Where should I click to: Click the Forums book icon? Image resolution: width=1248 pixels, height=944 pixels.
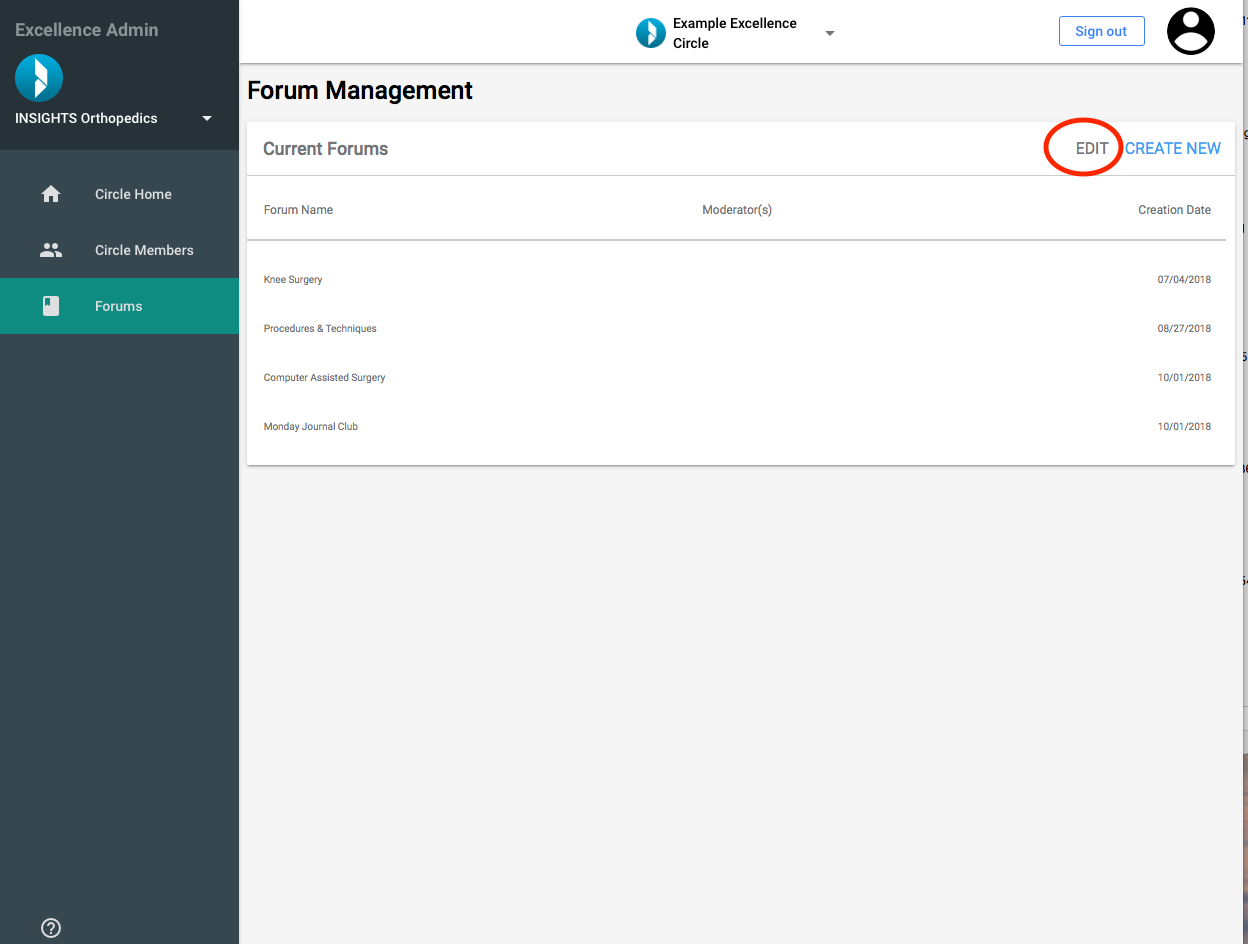[x=51, y=306]
